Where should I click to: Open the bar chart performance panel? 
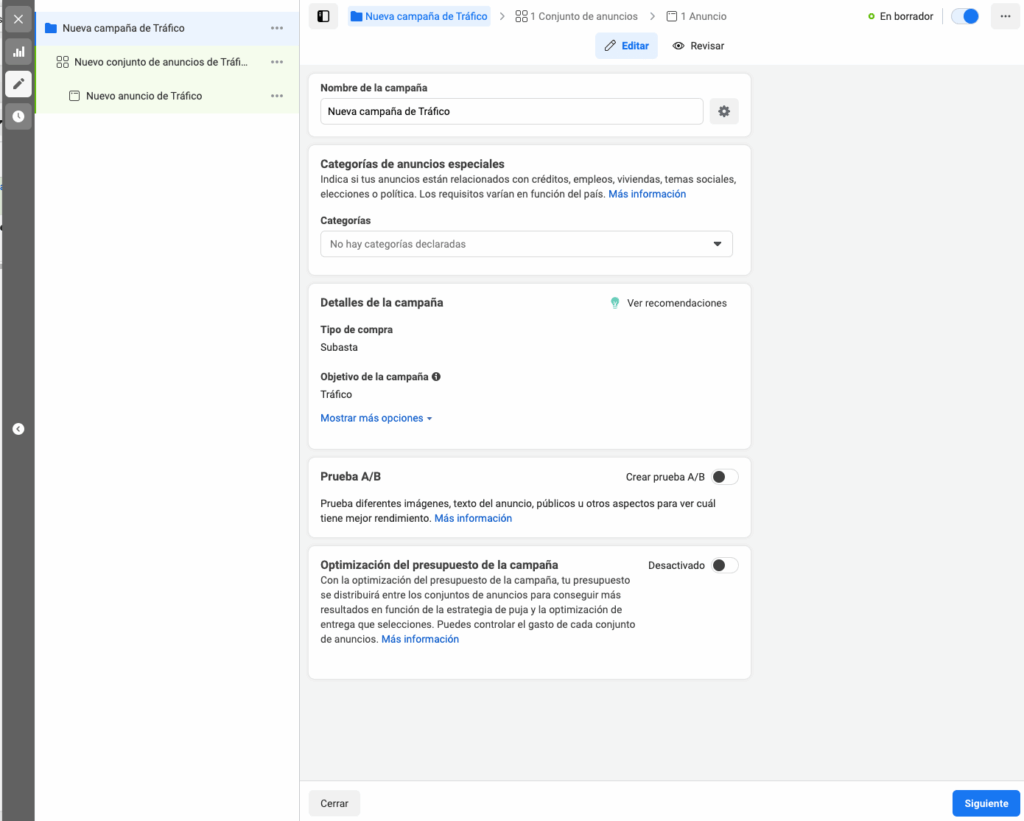coord(18,51)
